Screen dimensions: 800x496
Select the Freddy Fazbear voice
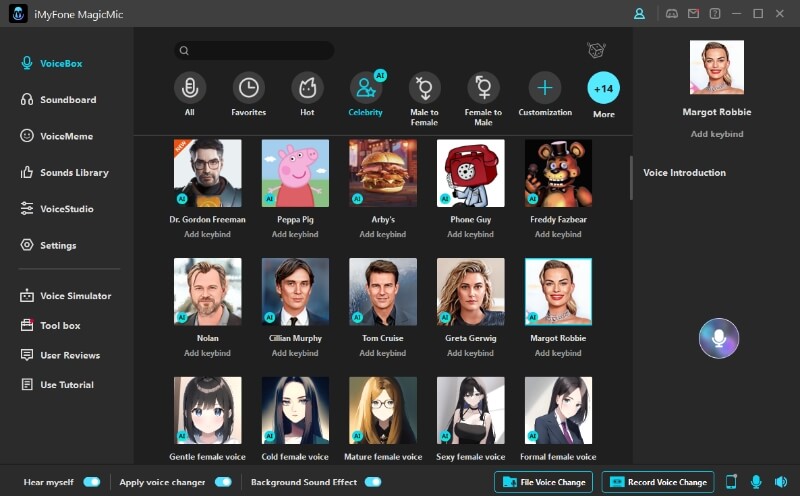(559, 173)
